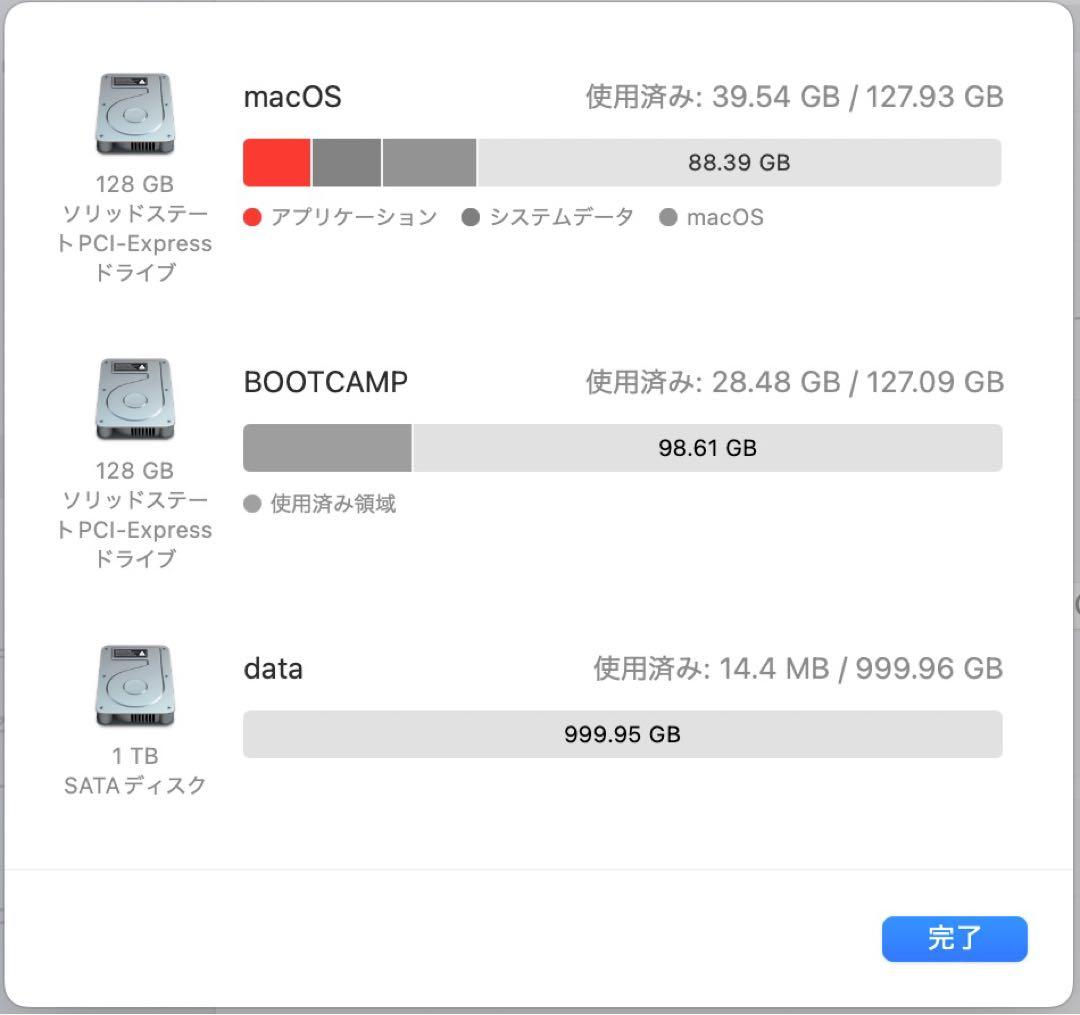Select the BOOTCAMP disk icon
The width and height of the screenshot is (1080, 1015).
pyautogui.click(x=135, y=399)
